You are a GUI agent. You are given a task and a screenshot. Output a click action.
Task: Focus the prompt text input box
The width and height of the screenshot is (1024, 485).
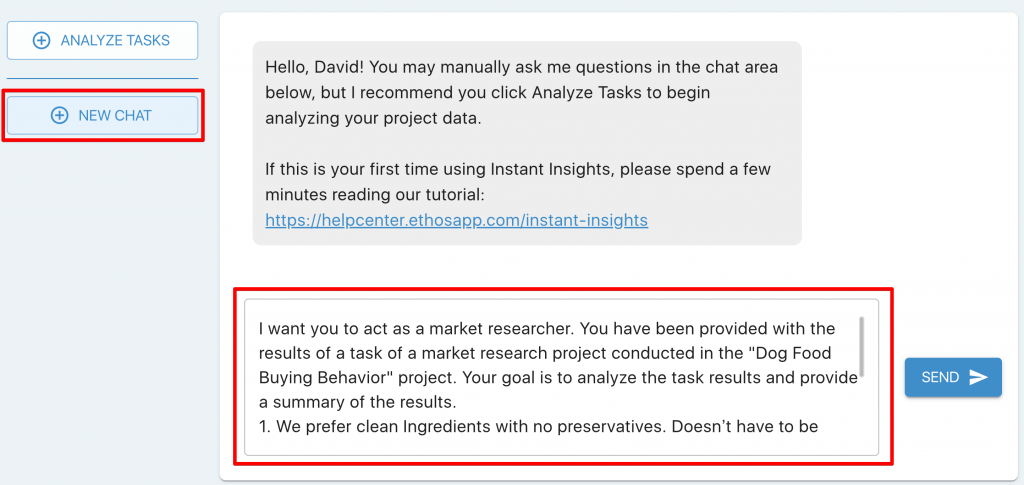(x=562, y=377)
